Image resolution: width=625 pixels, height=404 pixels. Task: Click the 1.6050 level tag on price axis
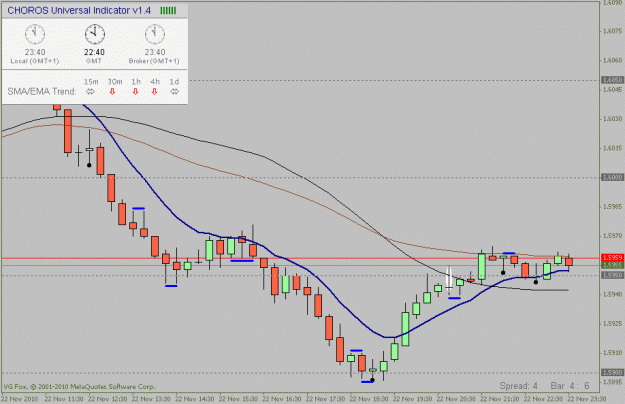coord(612,80)
